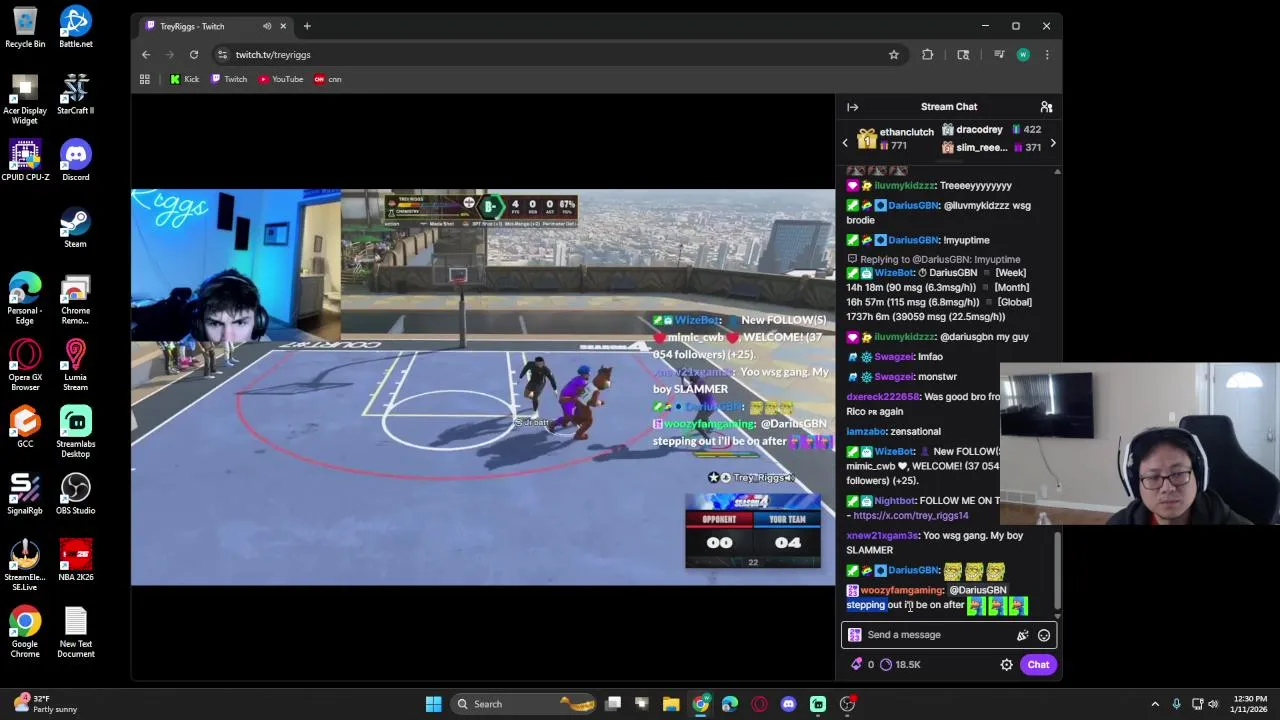Select the TreyRiggs - Twitch tab
Image resolution: width=1280 pixels, height=720 pixels.
point(214,26)
